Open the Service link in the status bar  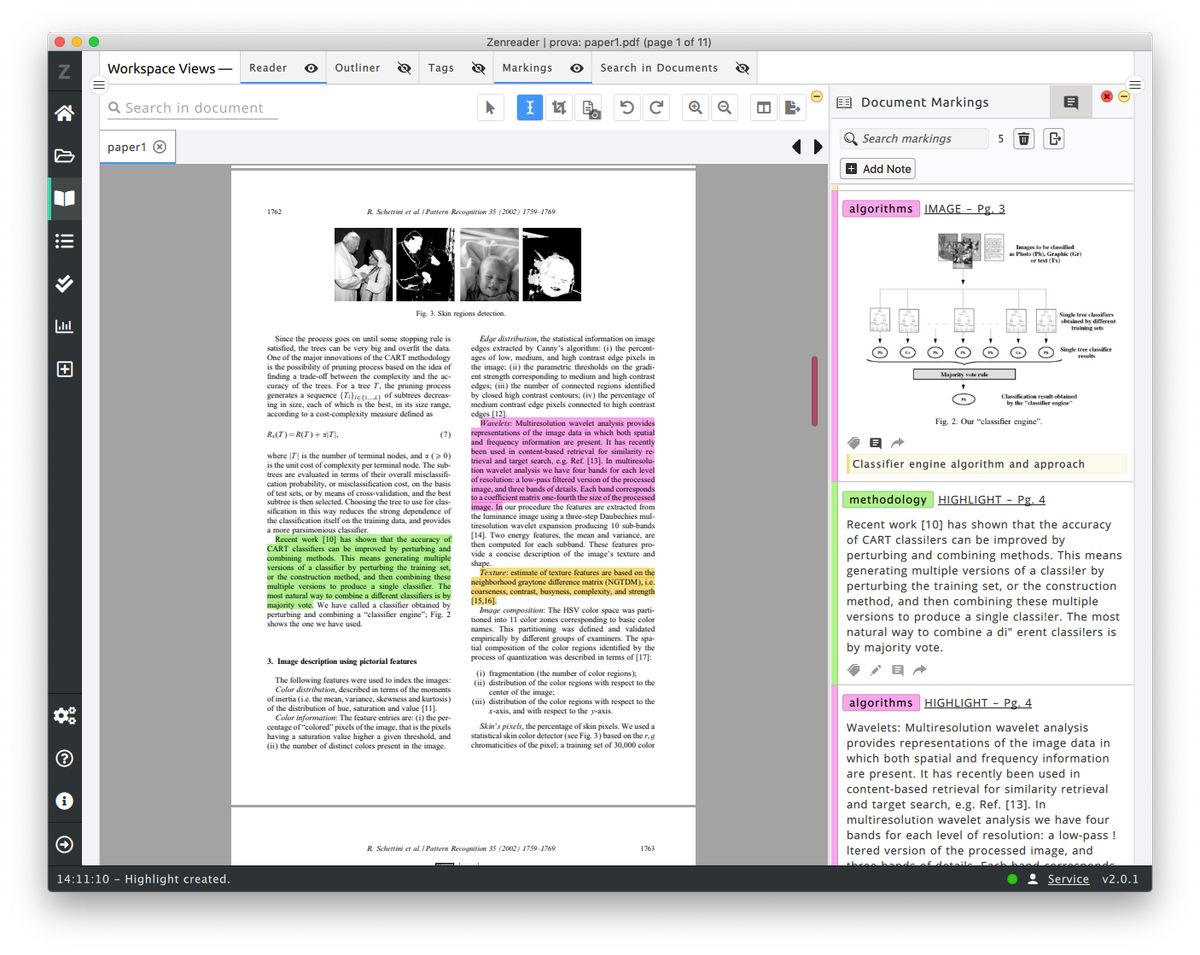pyautogui.click(x=1068, y=879)
